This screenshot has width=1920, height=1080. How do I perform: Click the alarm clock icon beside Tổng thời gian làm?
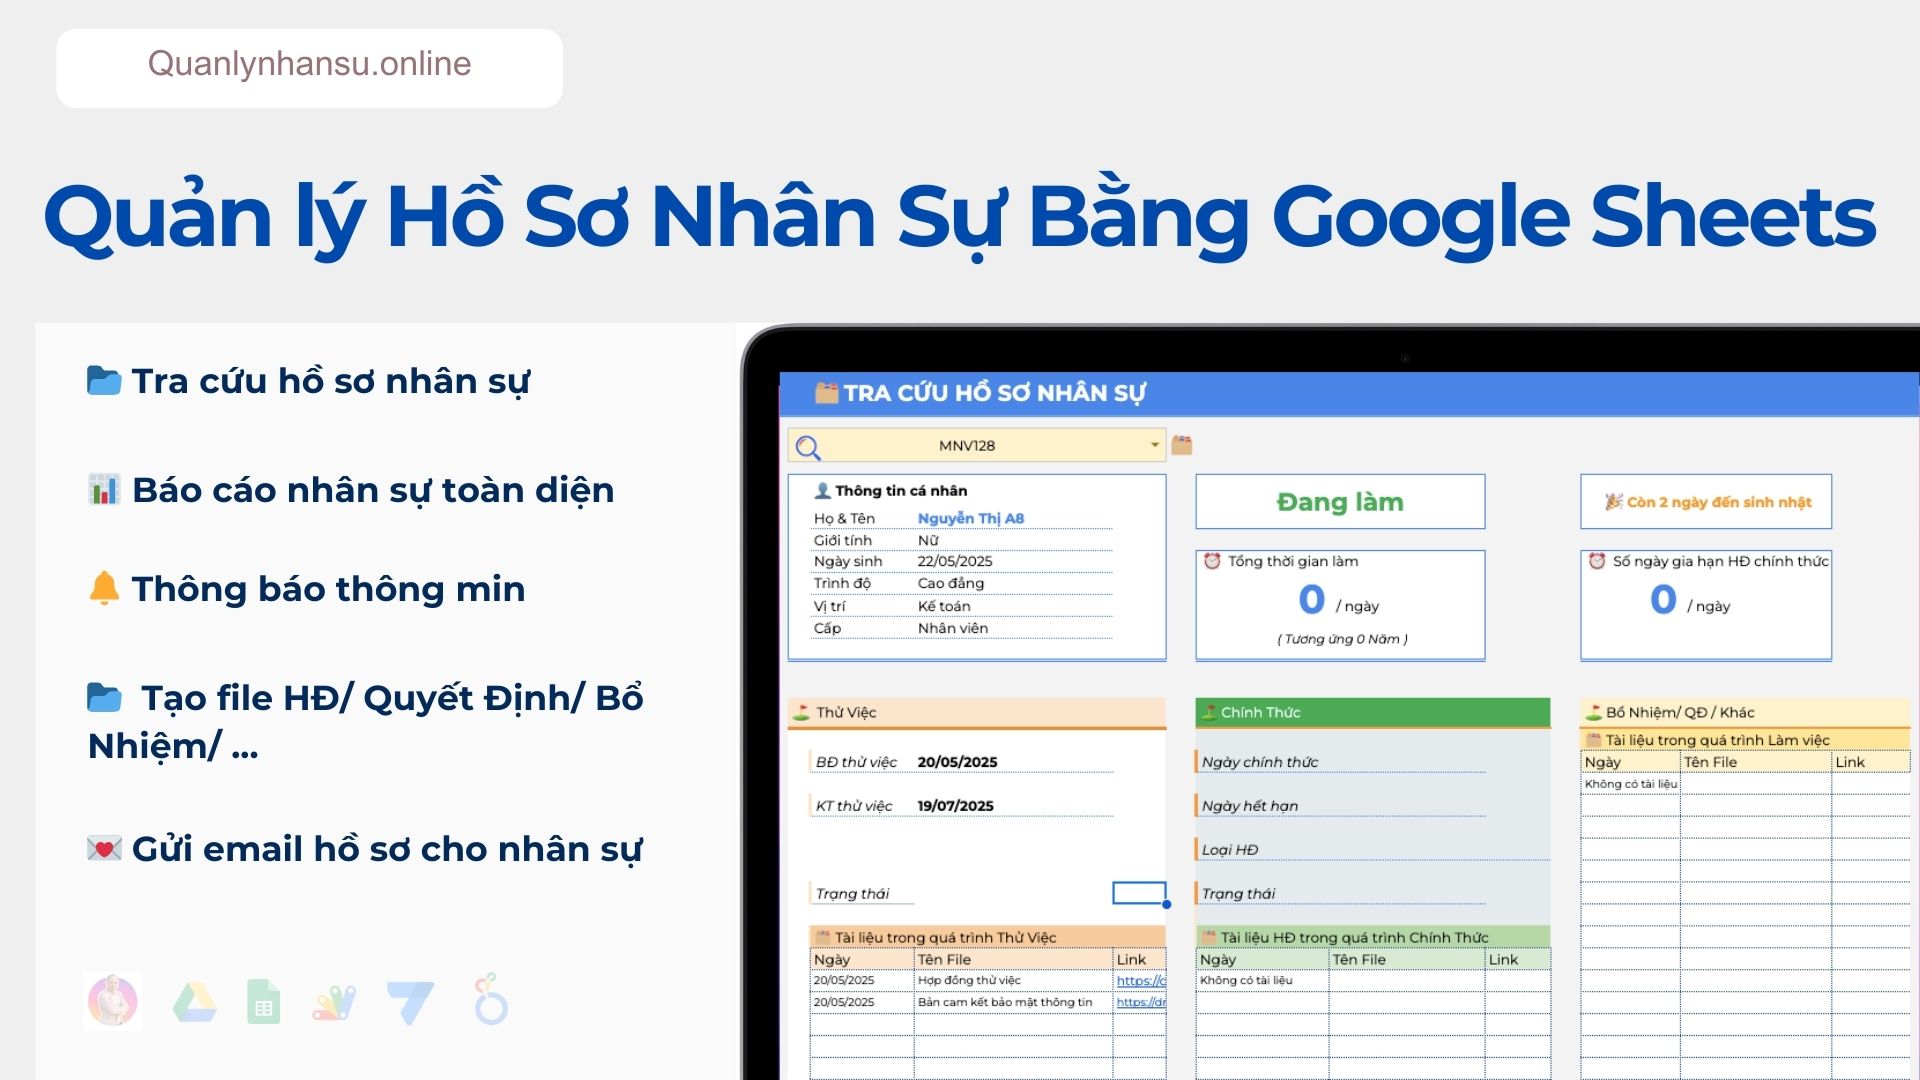[x=1212, y=561]
